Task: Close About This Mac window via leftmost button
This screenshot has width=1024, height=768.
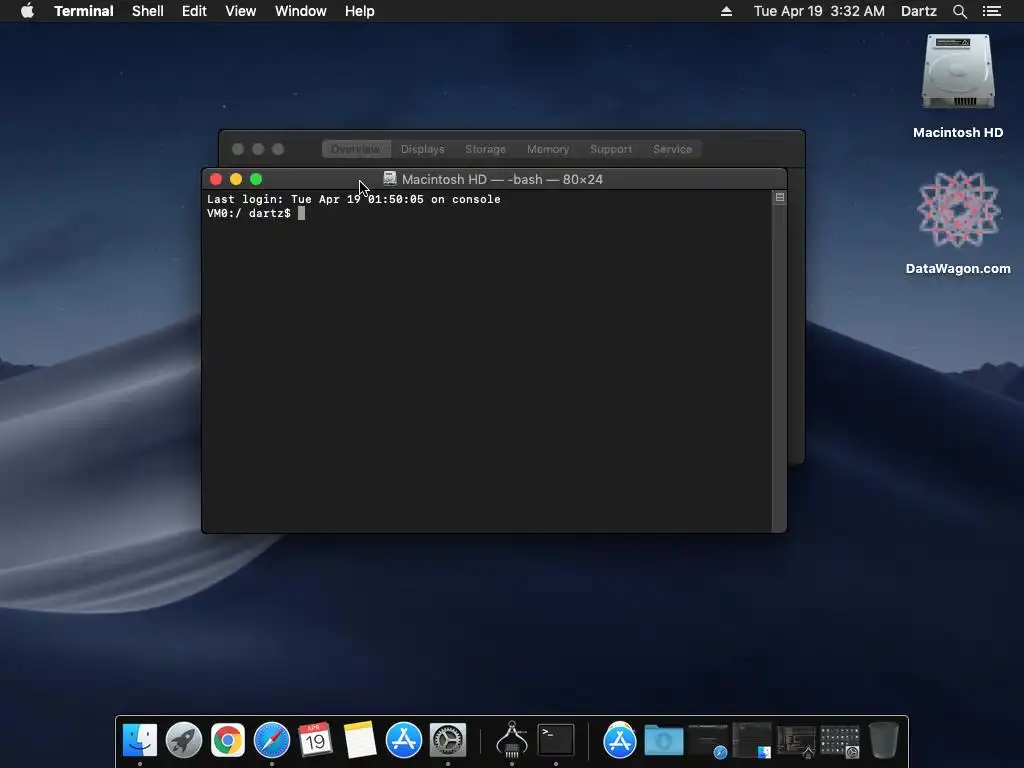Action: coord(238,149)
